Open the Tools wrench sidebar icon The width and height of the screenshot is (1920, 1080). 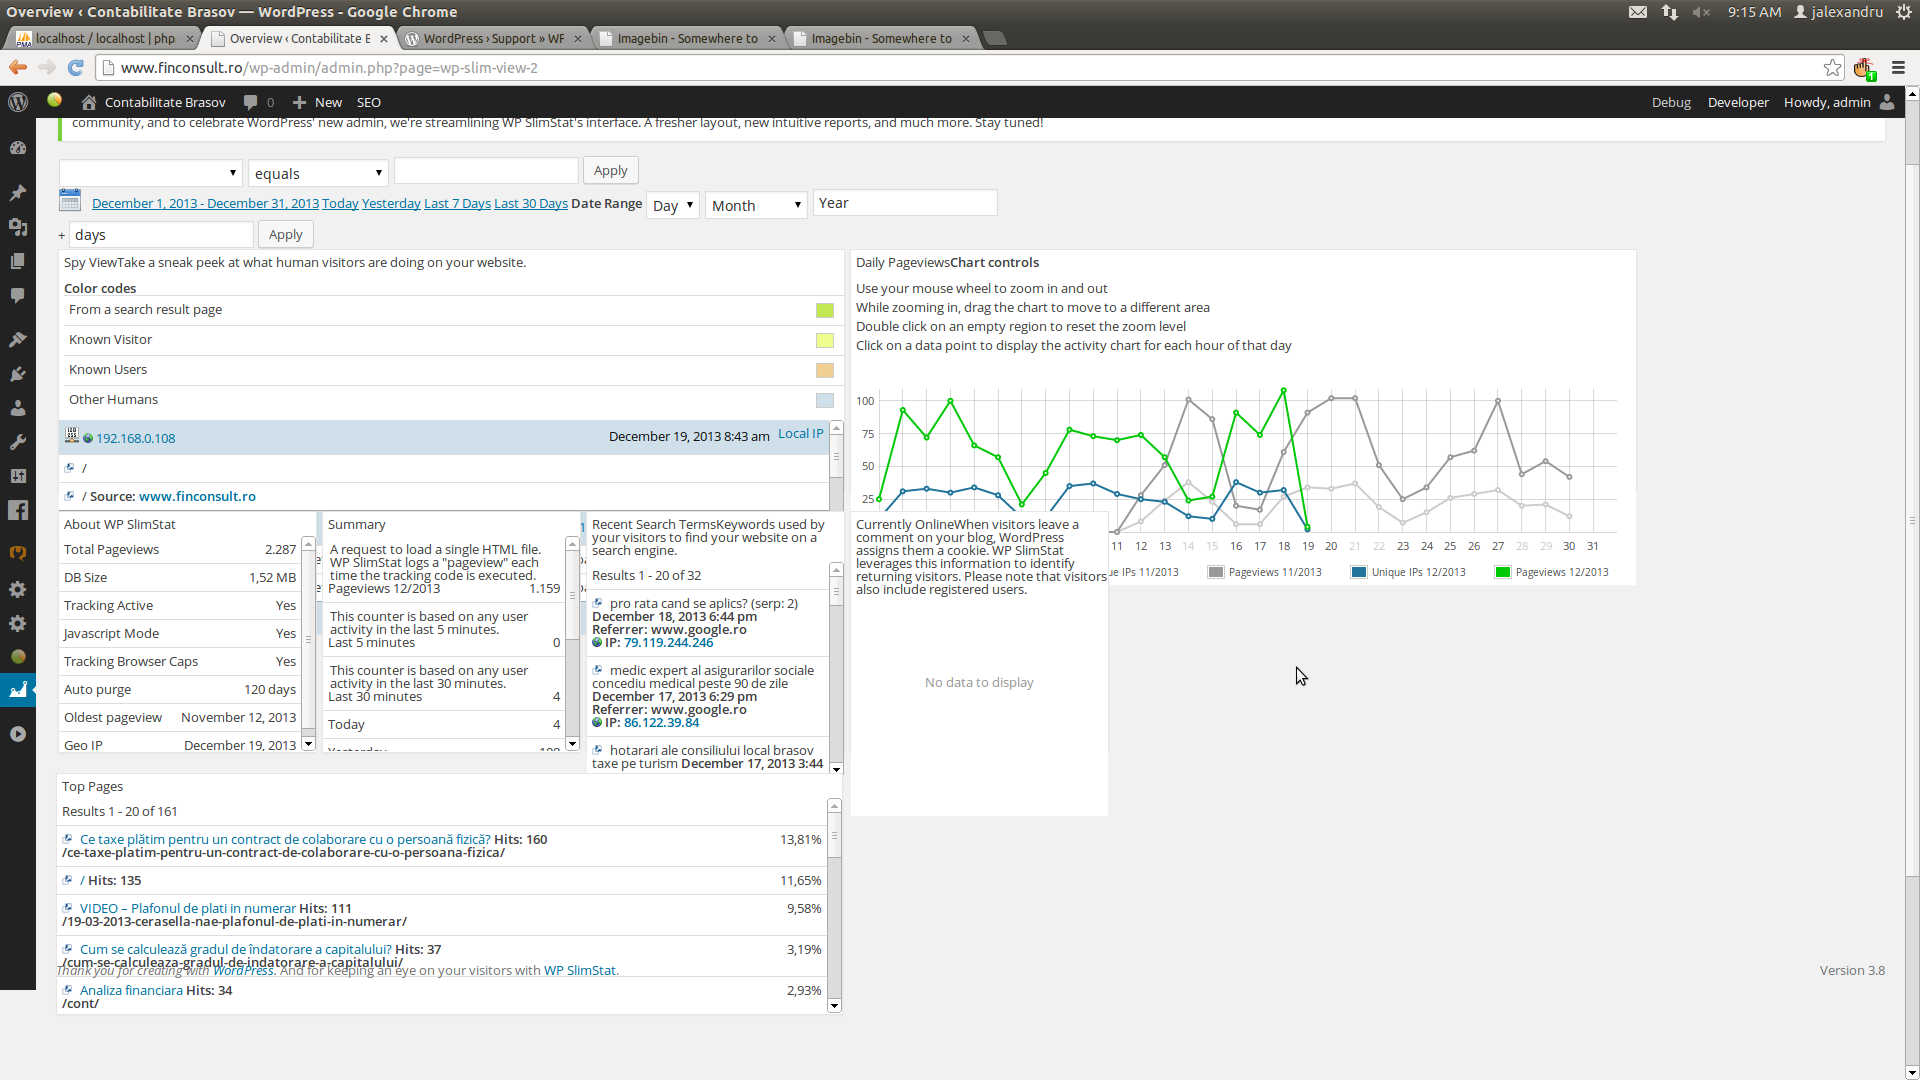click(x=18, y=442)
